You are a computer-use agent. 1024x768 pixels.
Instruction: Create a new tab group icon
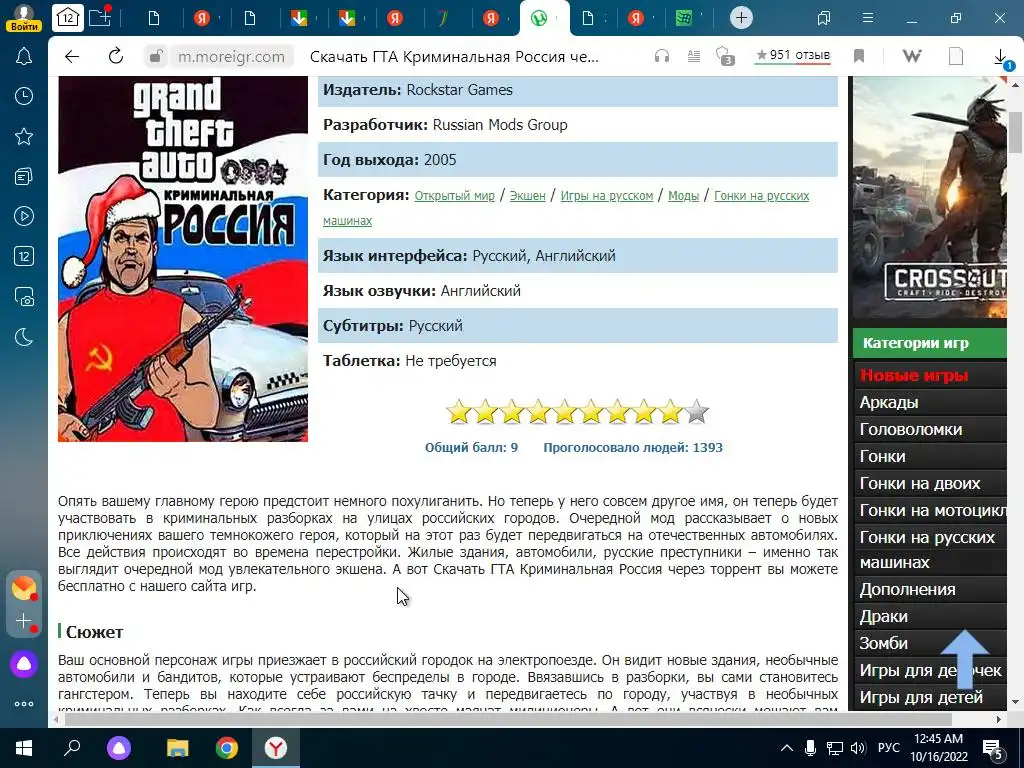(101, 18)
